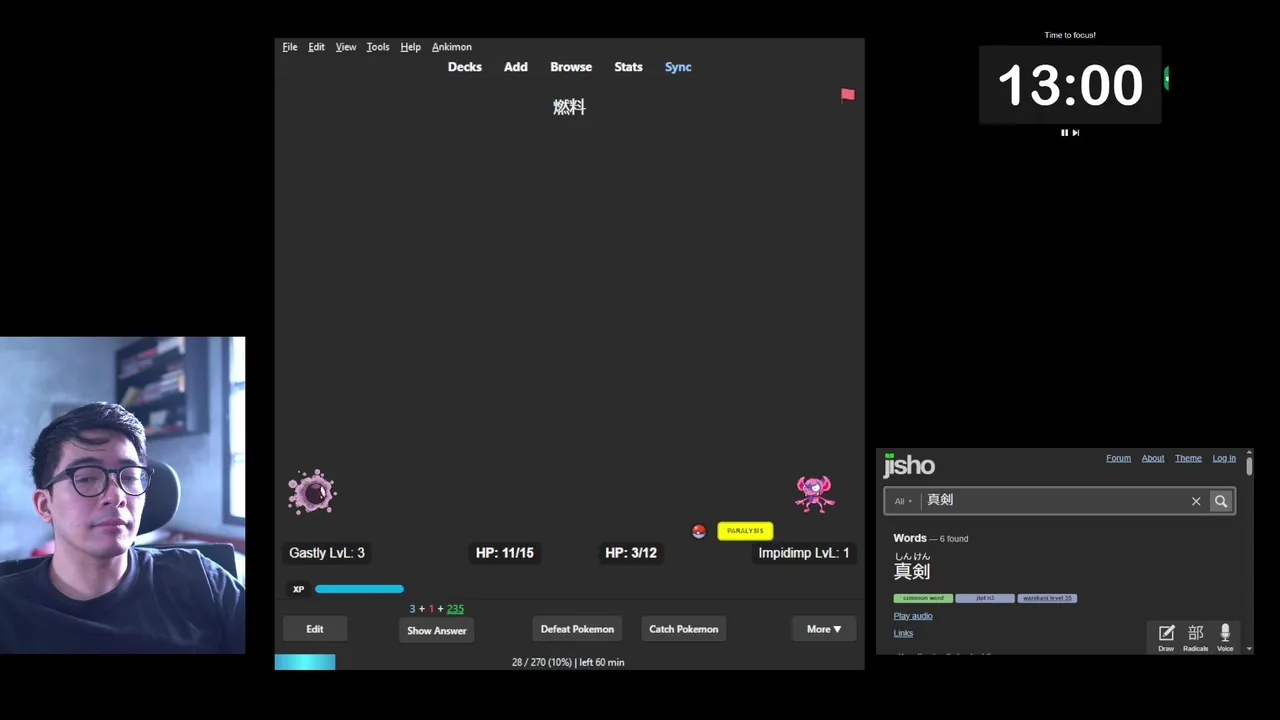Click the 28 / 270 progress text

click(568, 662)
